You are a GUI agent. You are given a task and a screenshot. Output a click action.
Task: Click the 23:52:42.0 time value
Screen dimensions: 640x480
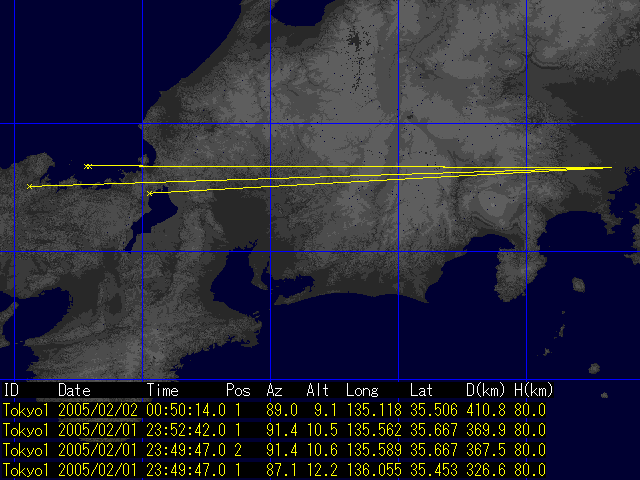[x=186, y=430]
